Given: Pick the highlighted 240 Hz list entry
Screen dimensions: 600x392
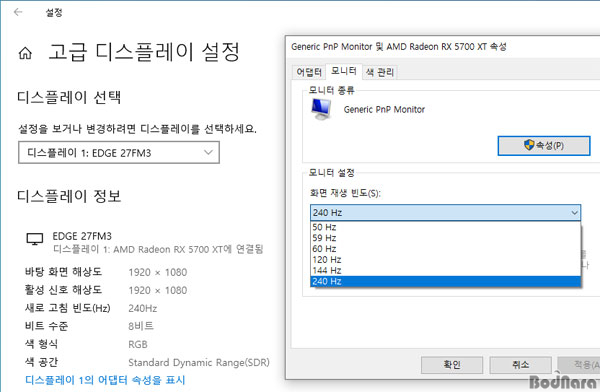Looking at the screenshot, I should (x=445, y=281).
